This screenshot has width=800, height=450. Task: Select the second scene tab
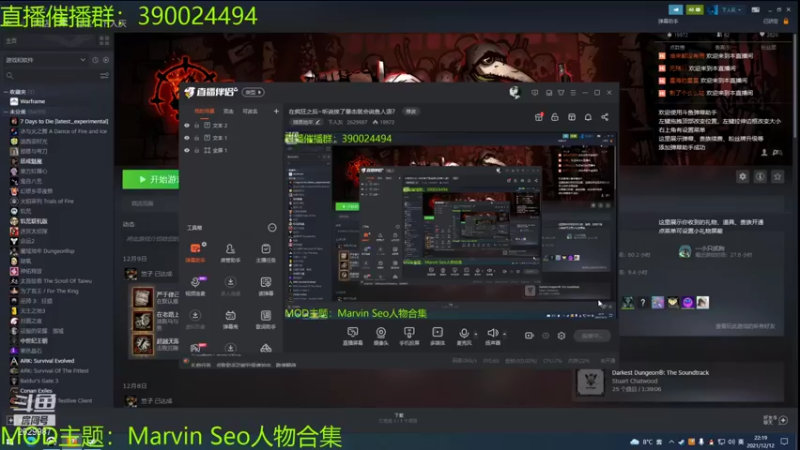228,111
